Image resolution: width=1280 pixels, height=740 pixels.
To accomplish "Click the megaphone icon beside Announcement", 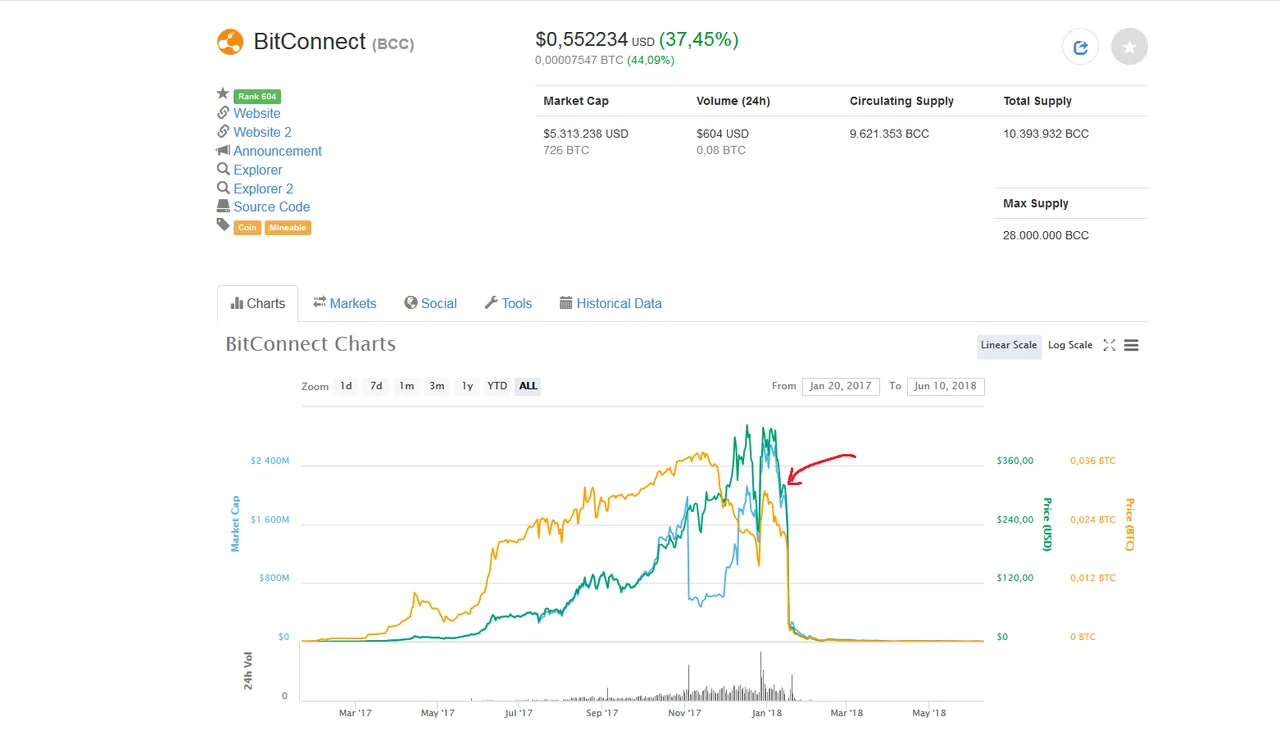I will pyautogui.click(x=223, y=150).
